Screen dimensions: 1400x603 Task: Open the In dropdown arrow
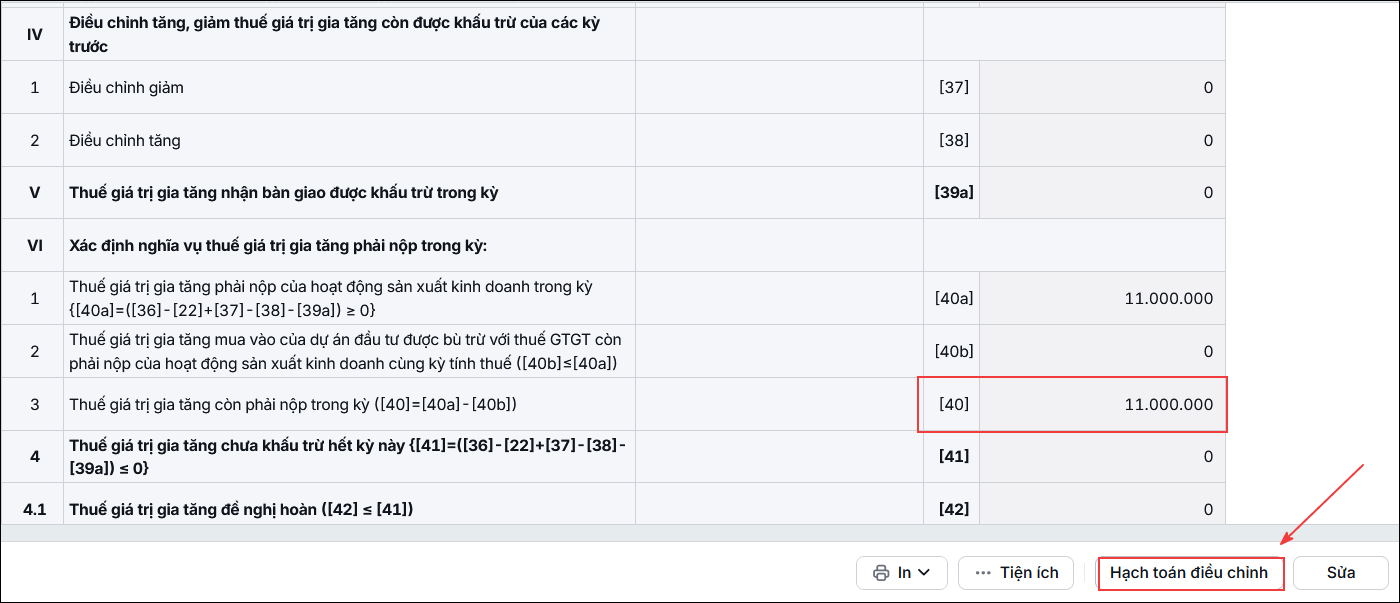[925, 573]
